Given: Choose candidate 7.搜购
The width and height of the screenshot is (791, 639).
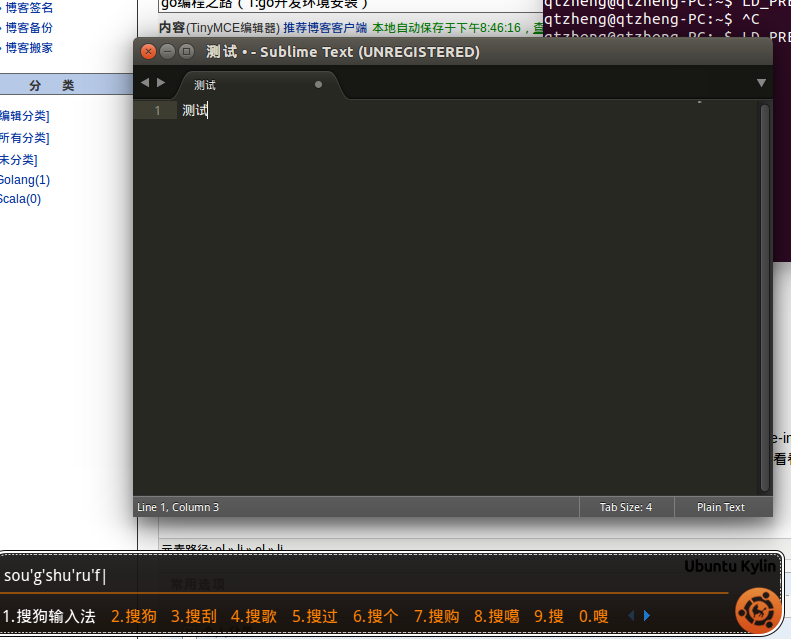Looking at the screenshot, I should pyautogui.click(x=436, y=616).
